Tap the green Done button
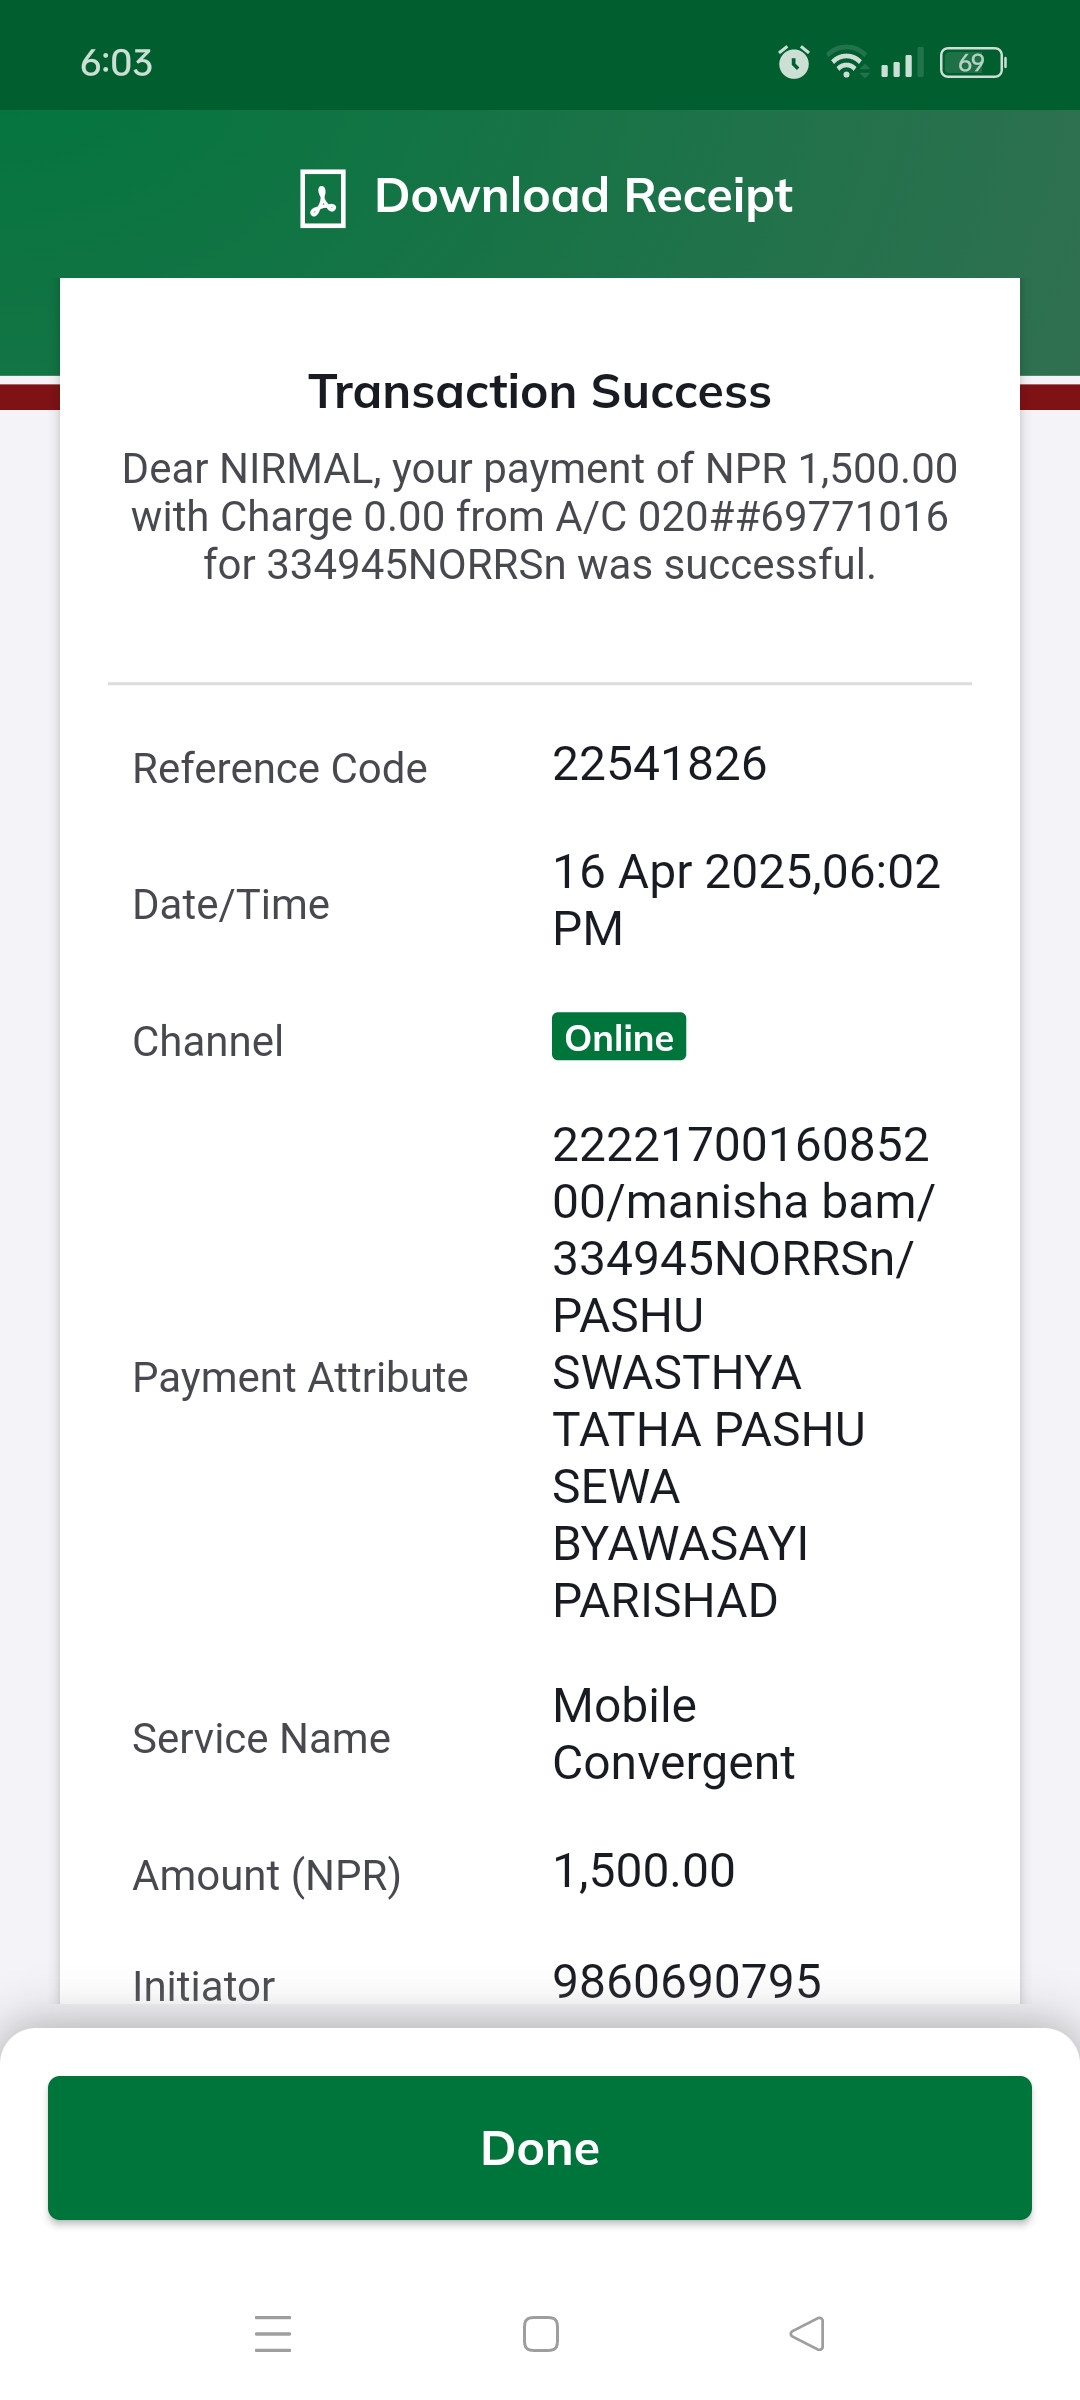Screen dimensions: 1080x2400 (x=540, y=2148)
